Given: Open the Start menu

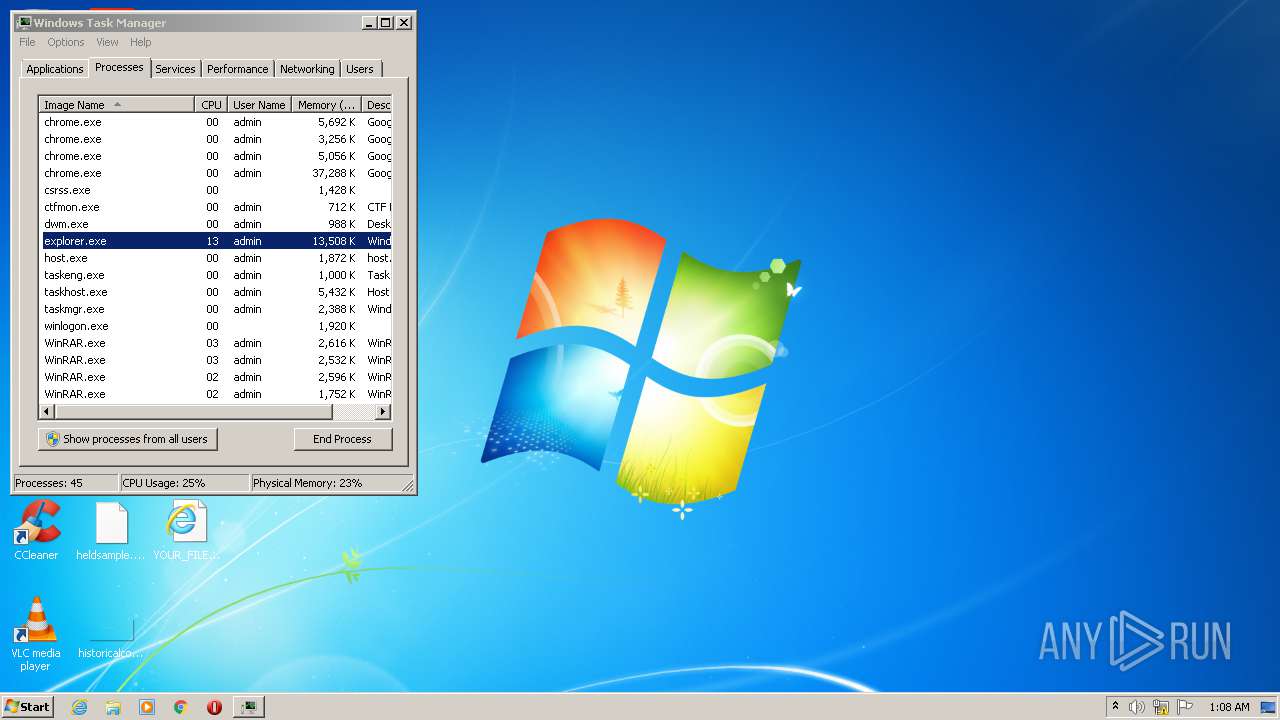Looking at the screenshot, I should tap(27, 707).
